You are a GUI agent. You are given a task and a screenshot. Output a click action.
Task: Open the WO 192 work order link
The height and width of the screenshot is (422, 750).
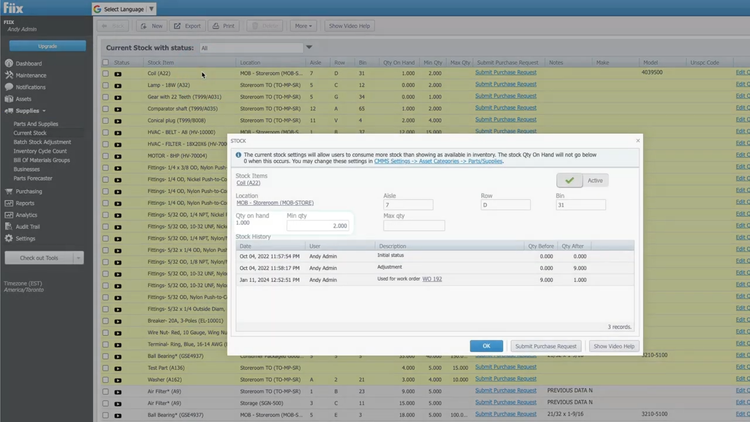pos(432,279)
